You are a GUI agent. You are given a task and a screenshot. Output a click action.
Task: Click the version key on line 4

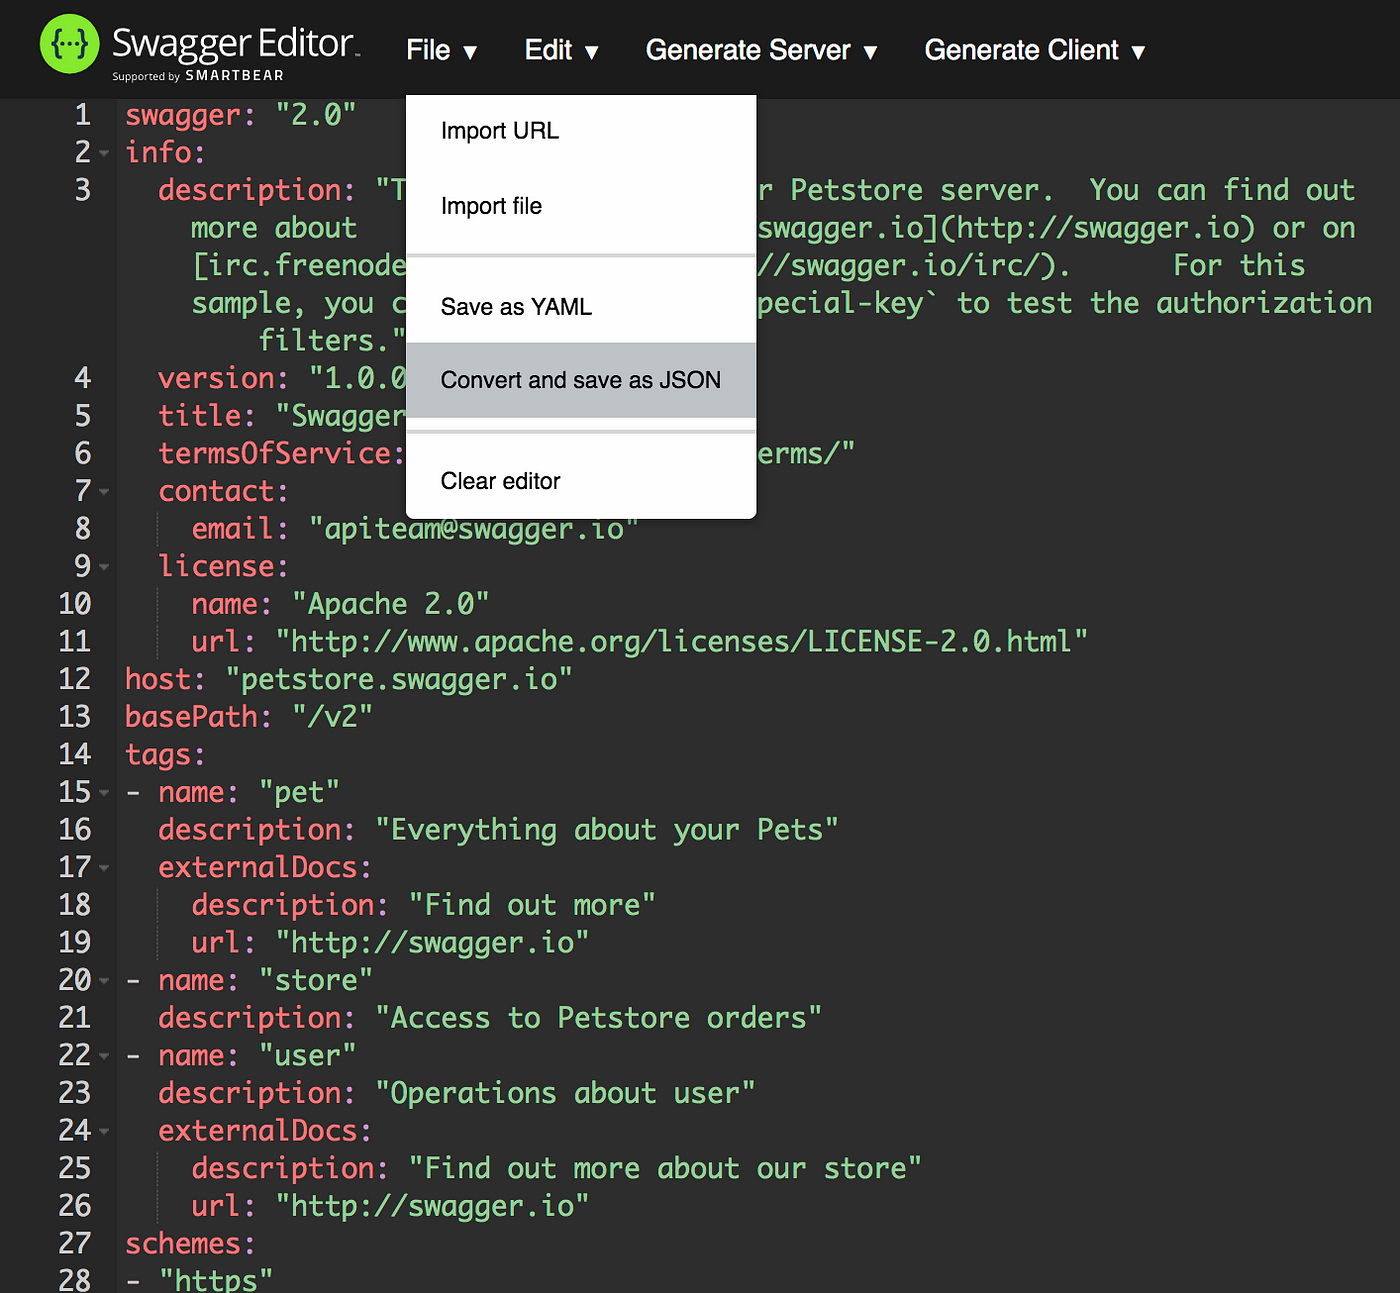tap(223, 378)
